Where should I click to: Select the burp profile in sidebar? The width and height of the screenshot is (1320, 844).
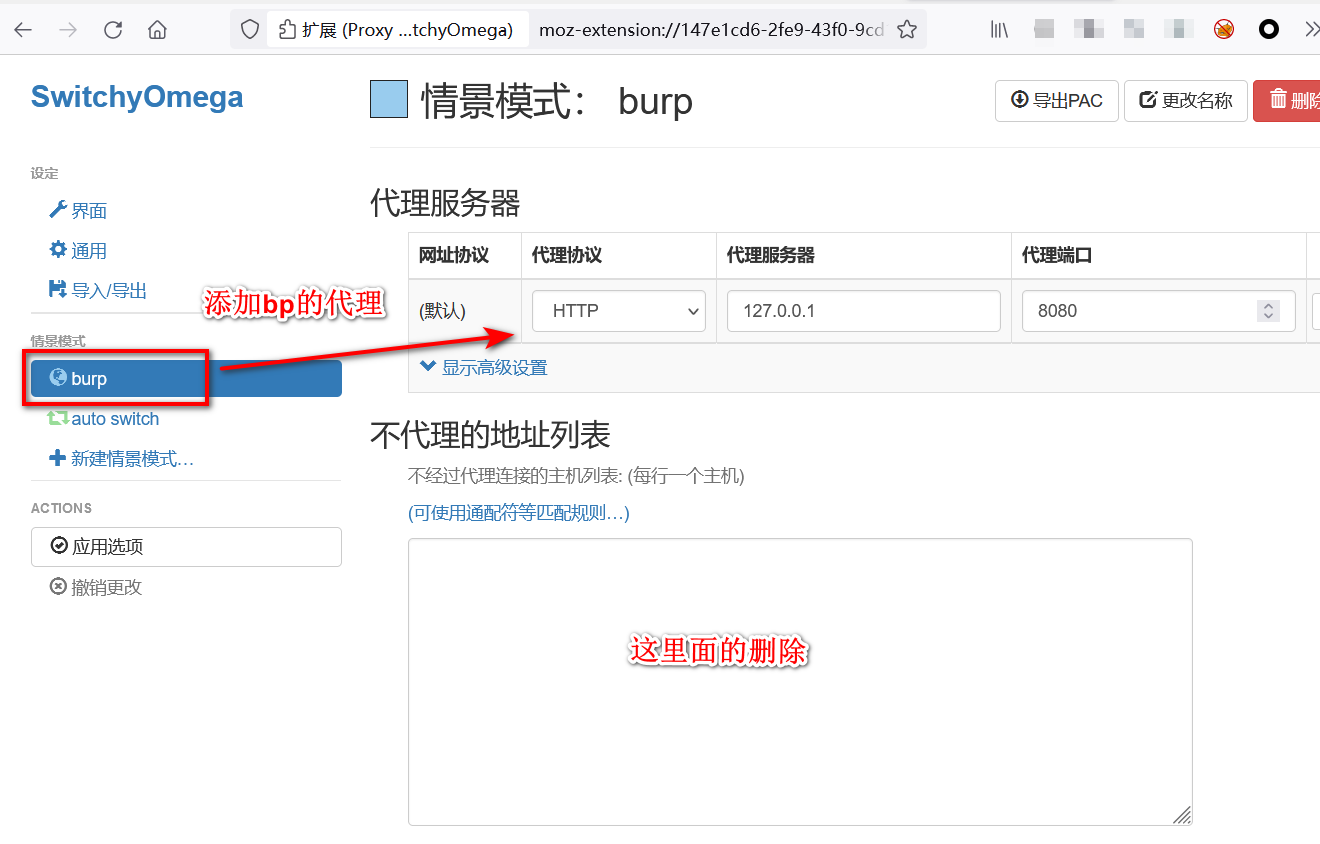186,379
